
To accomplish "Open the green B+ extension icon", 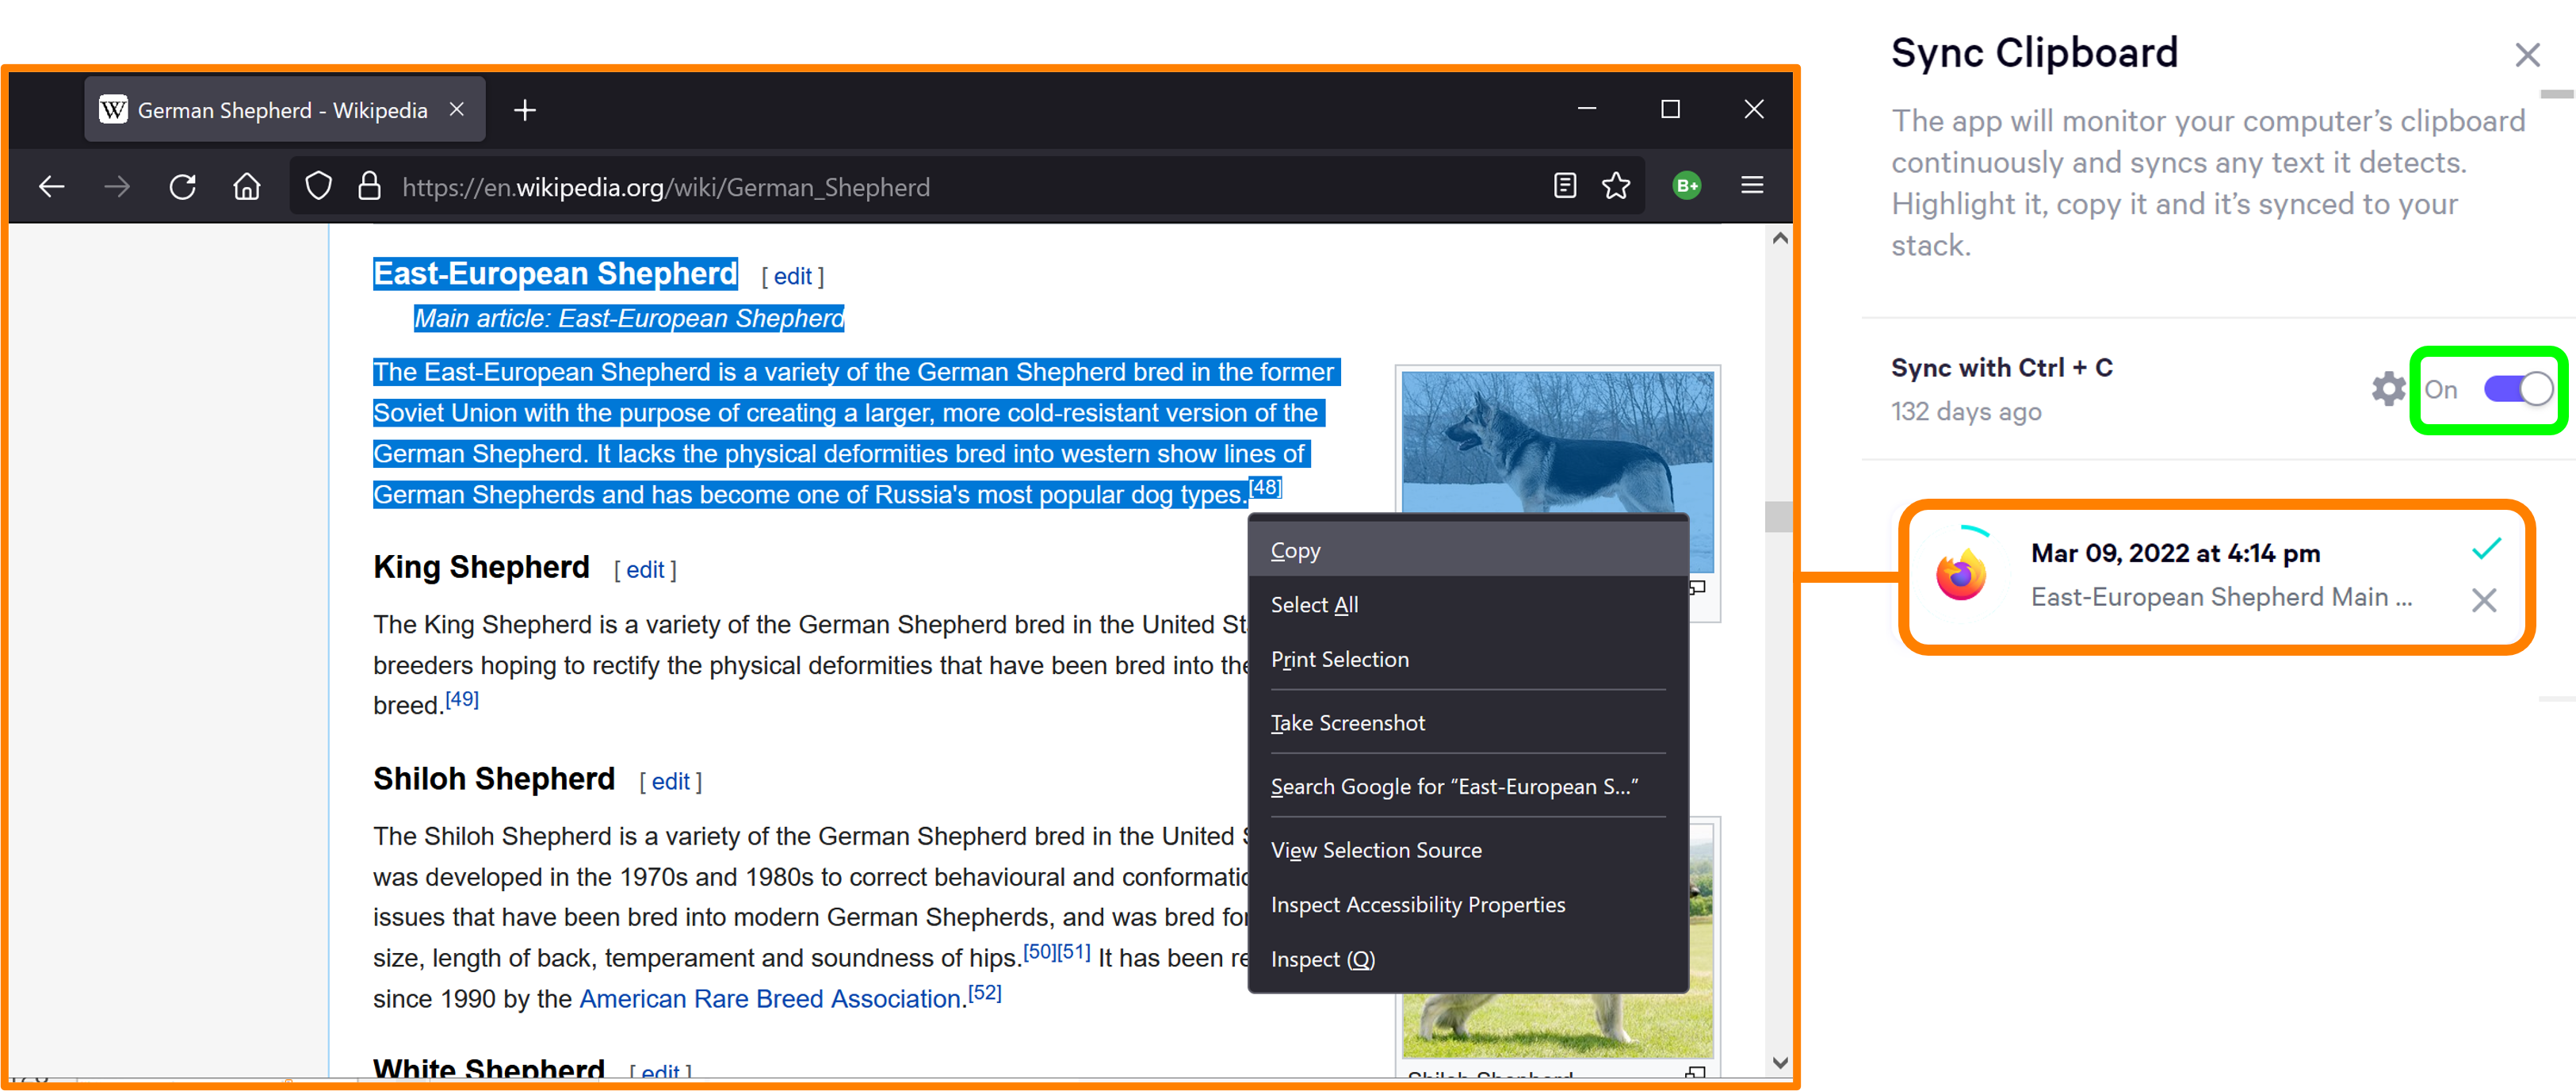I will 1686,186.
